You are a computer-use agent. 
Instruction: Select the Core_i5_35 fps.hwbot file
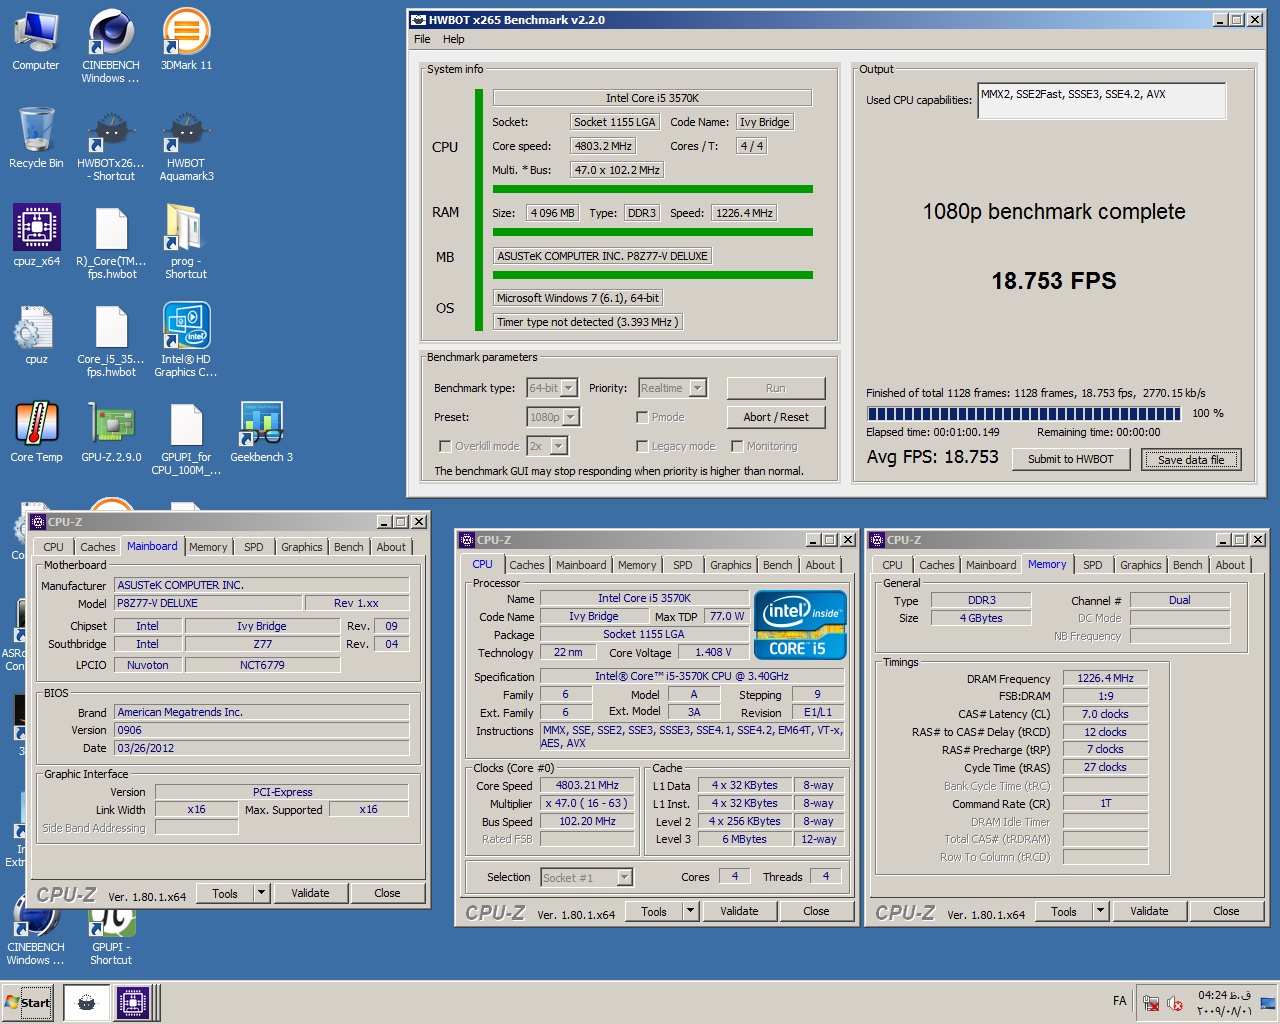coord(110,341)
